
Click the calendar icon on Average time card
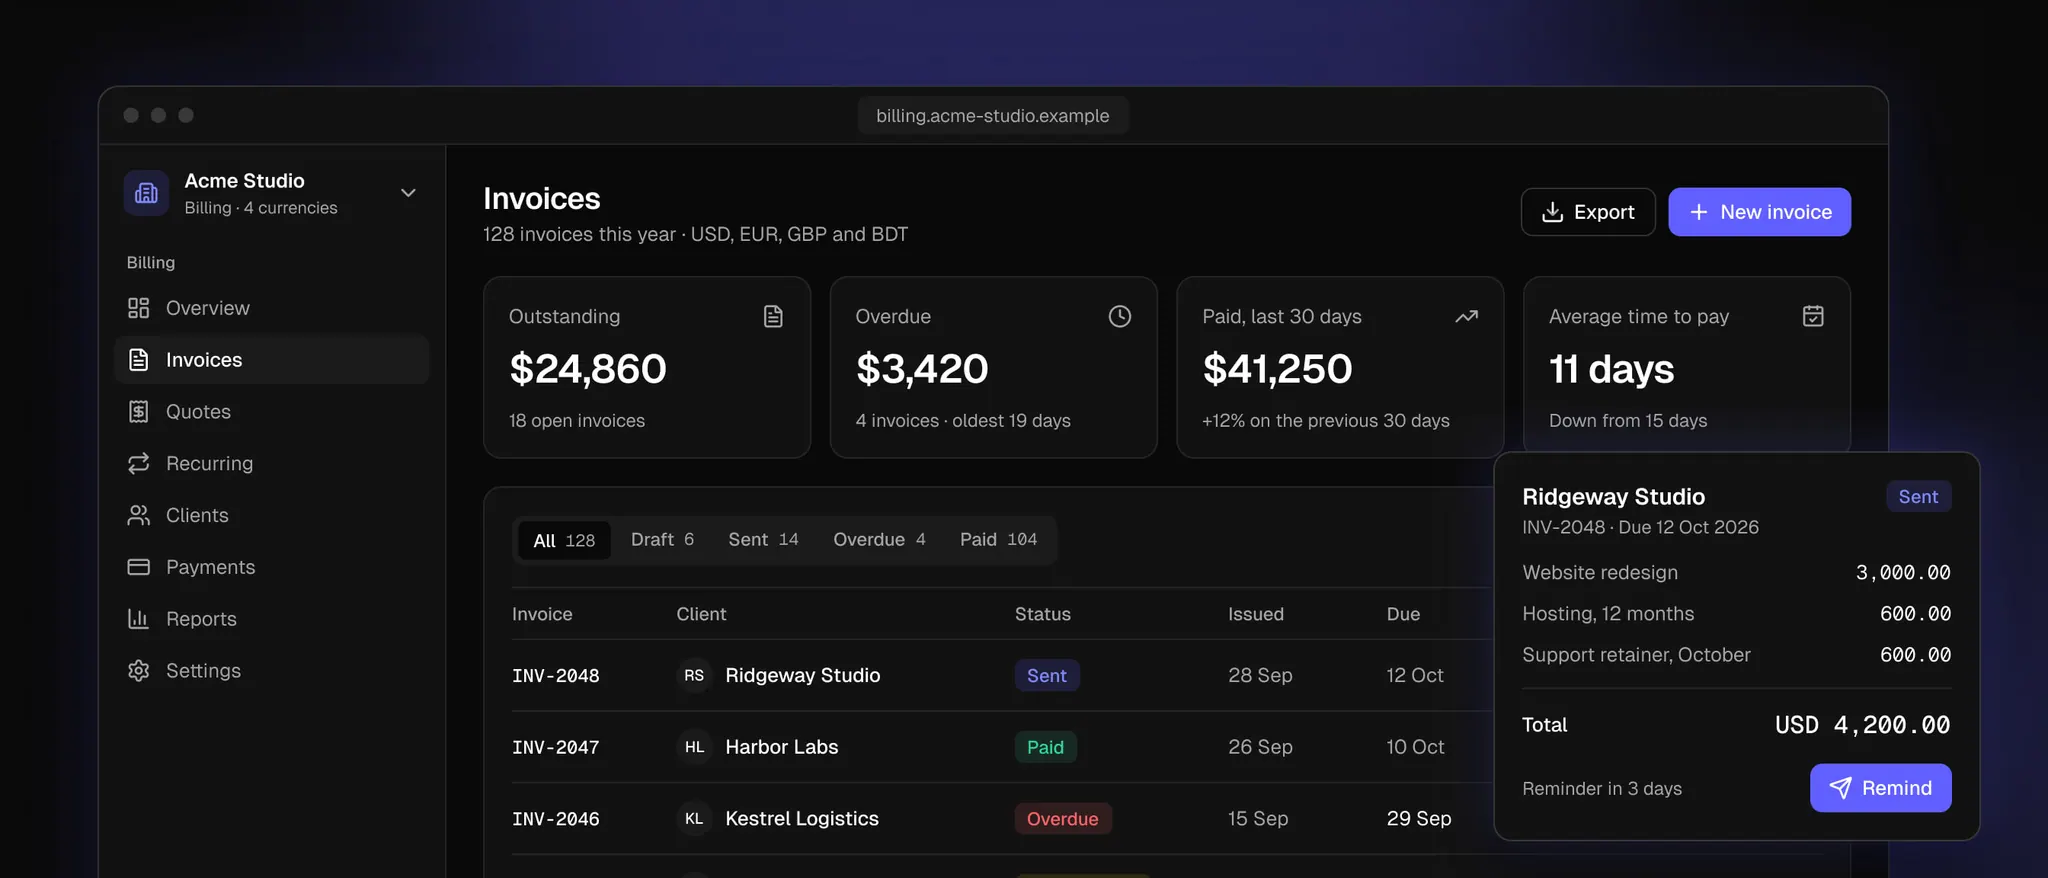(1813, 316)
